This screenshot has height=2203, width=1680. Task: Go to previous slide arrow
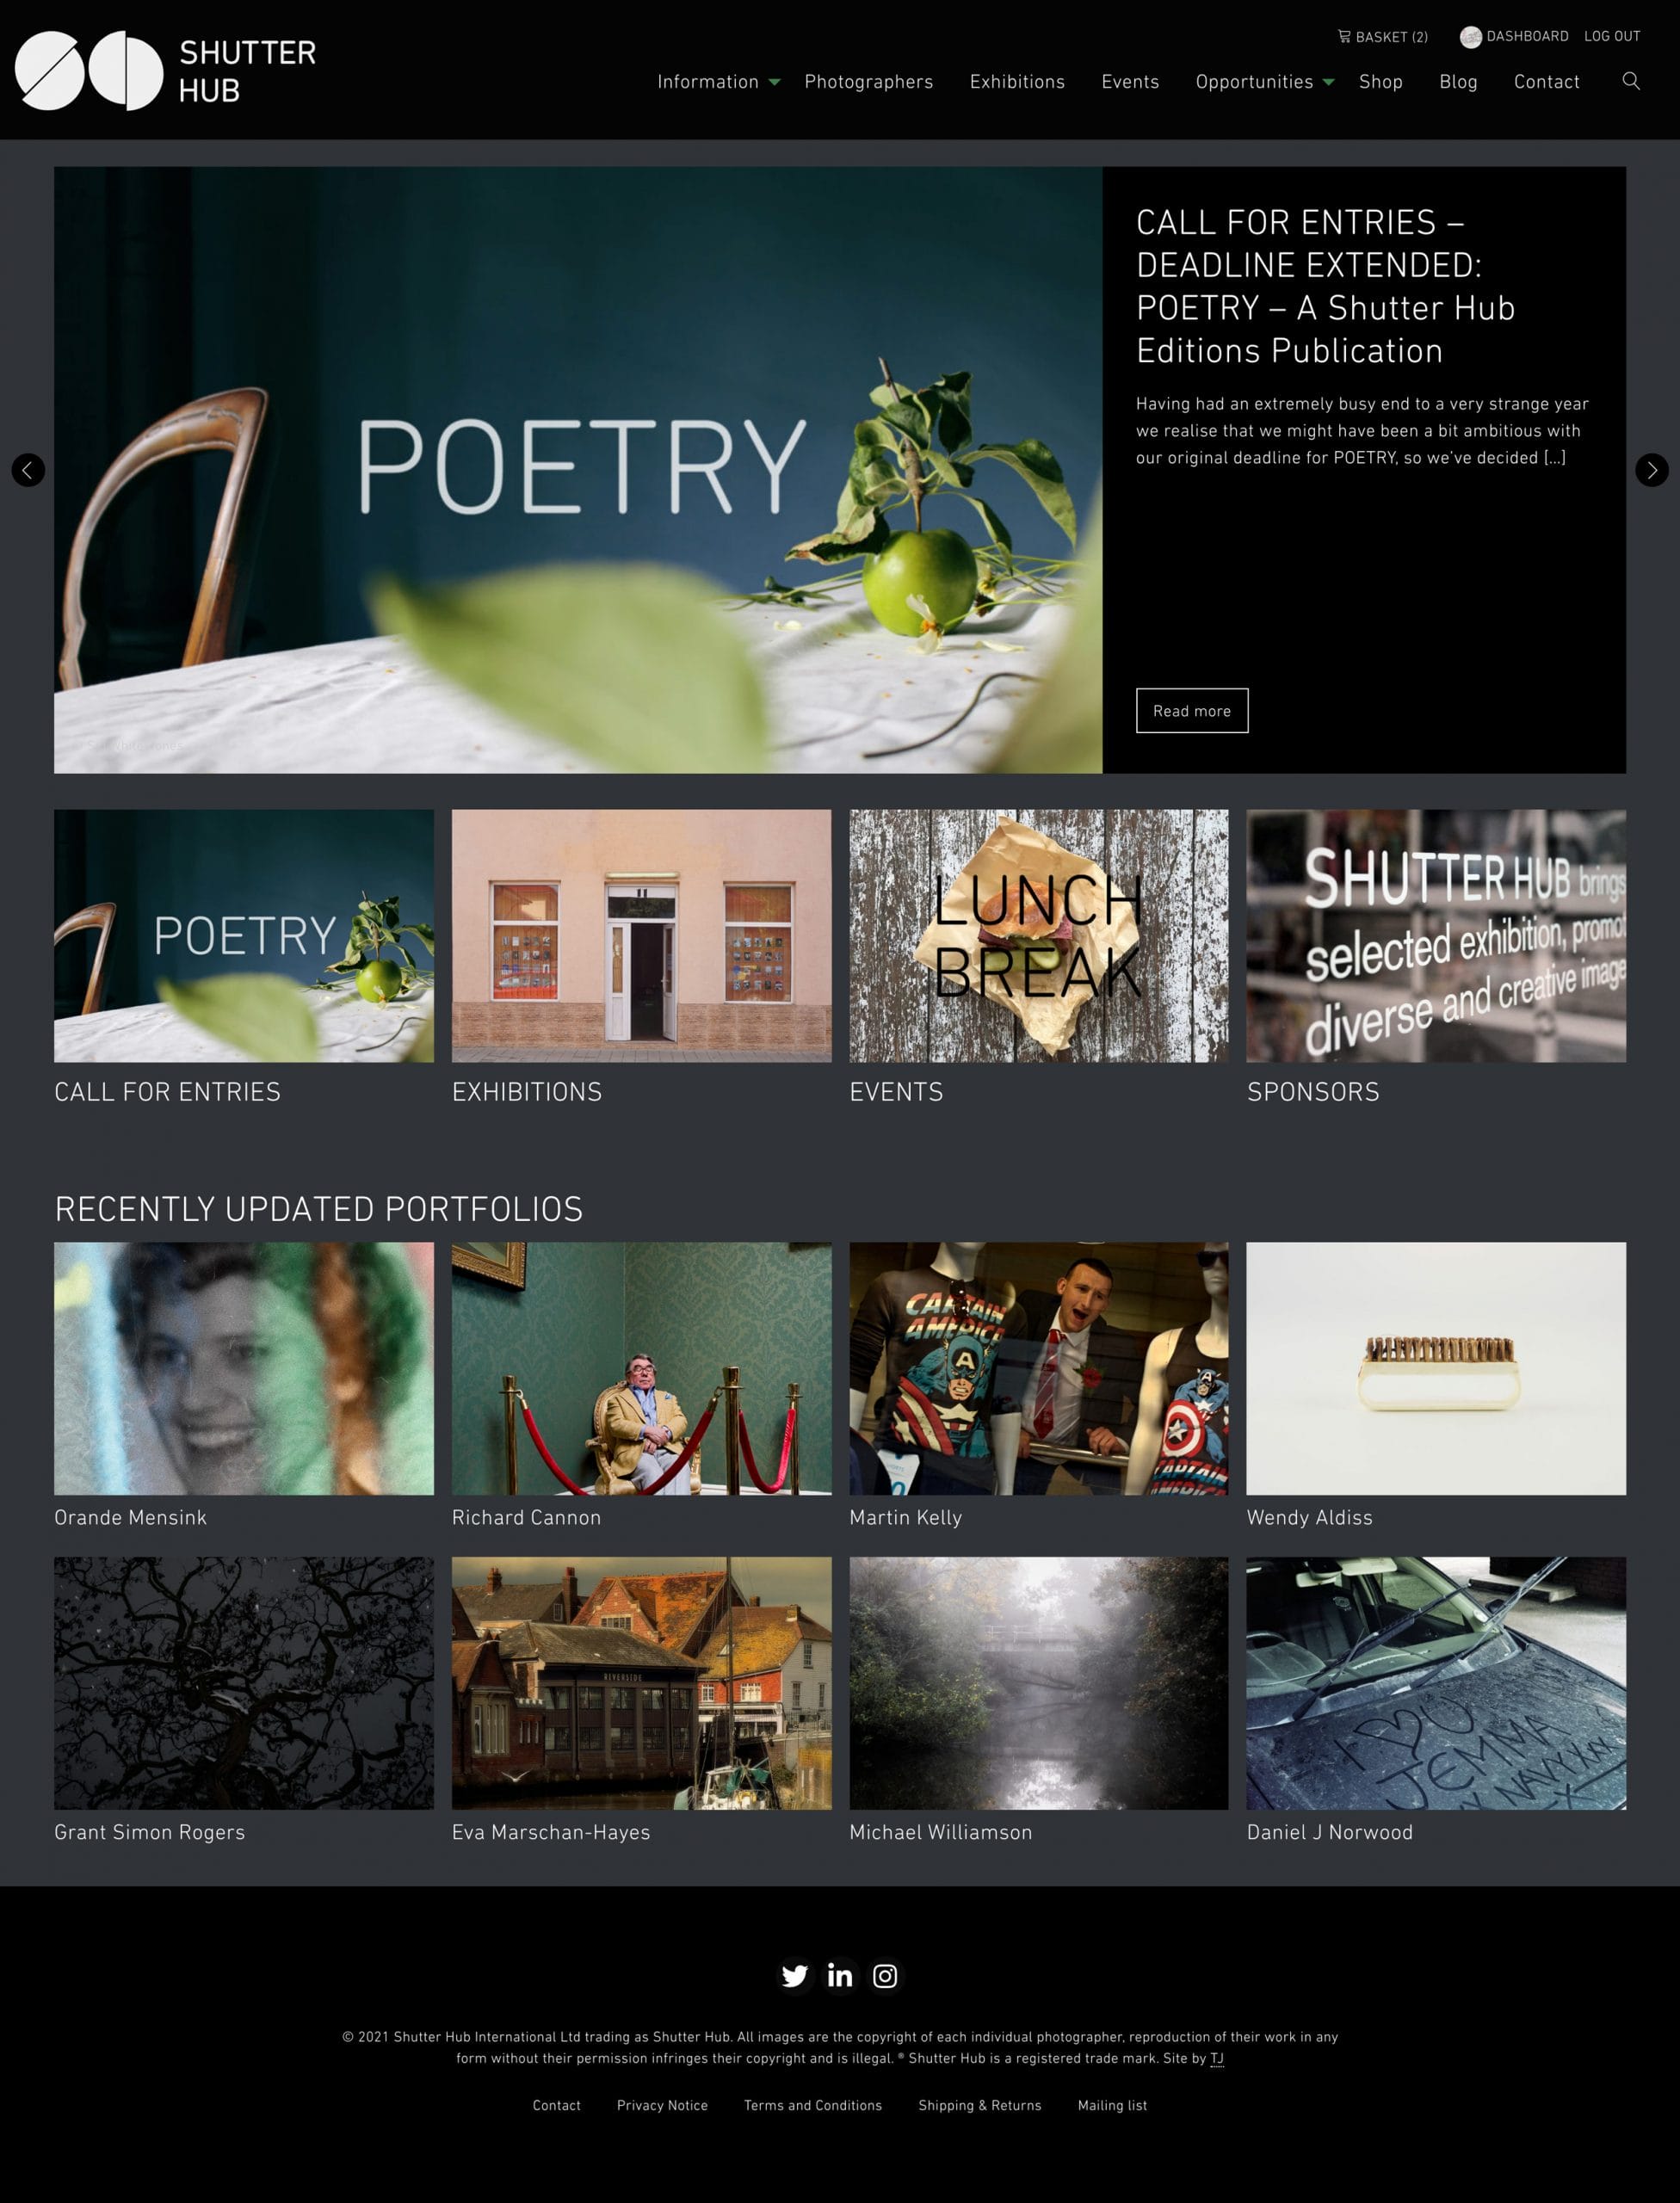pos(28,470)
